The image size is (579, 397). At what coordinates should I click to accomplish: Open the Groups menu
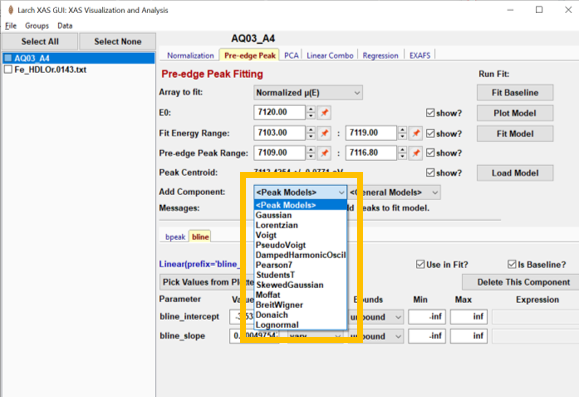click(37, 25)
